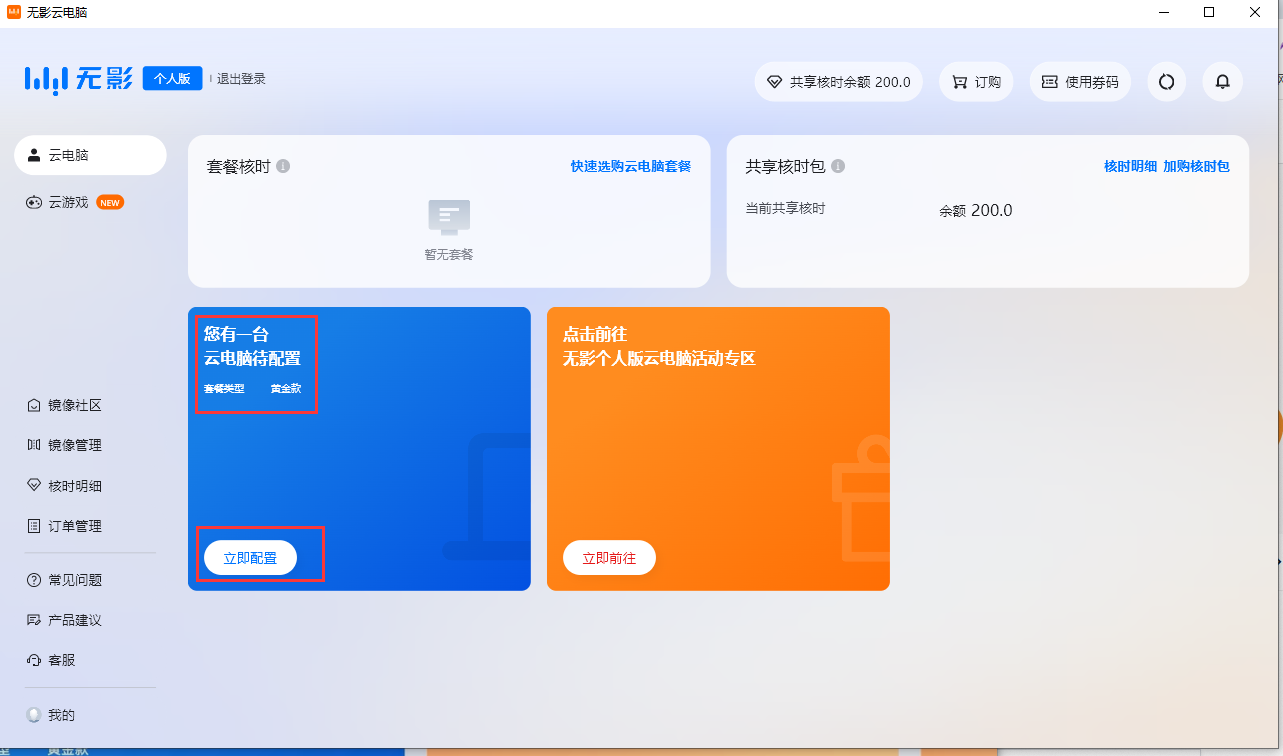Click the 无影个人版云电脑活动专区 title
This screenshot has width=1283, height=756.
pyautogui.click(x=659, y=358)
